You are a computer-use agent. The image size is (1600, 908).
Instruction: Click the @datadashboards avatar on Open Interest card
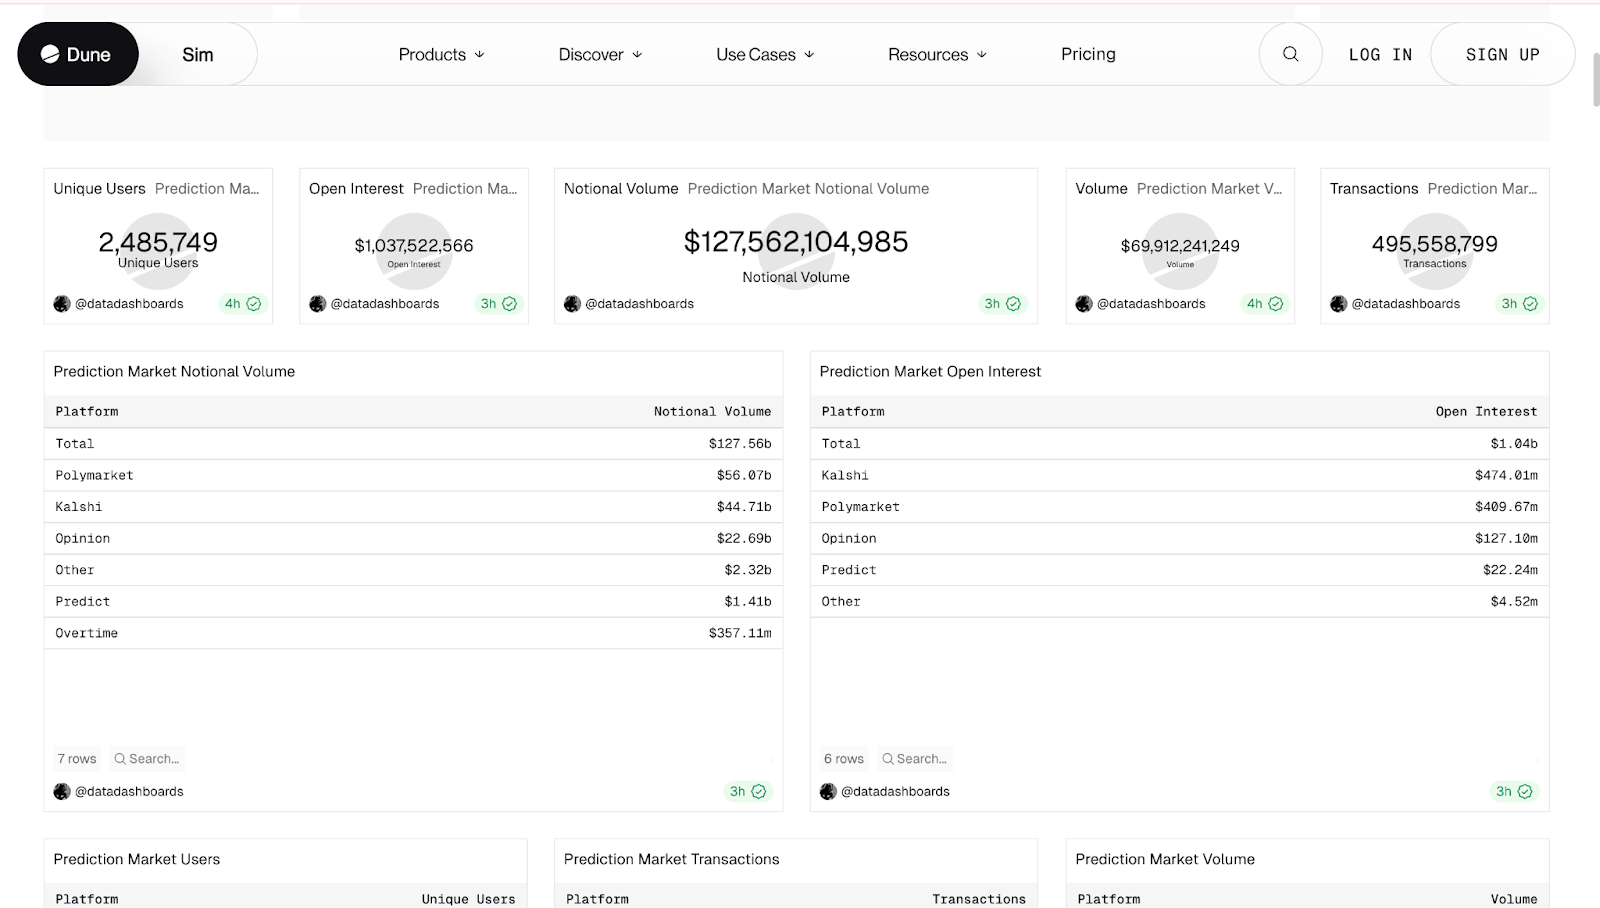(317, 303)
